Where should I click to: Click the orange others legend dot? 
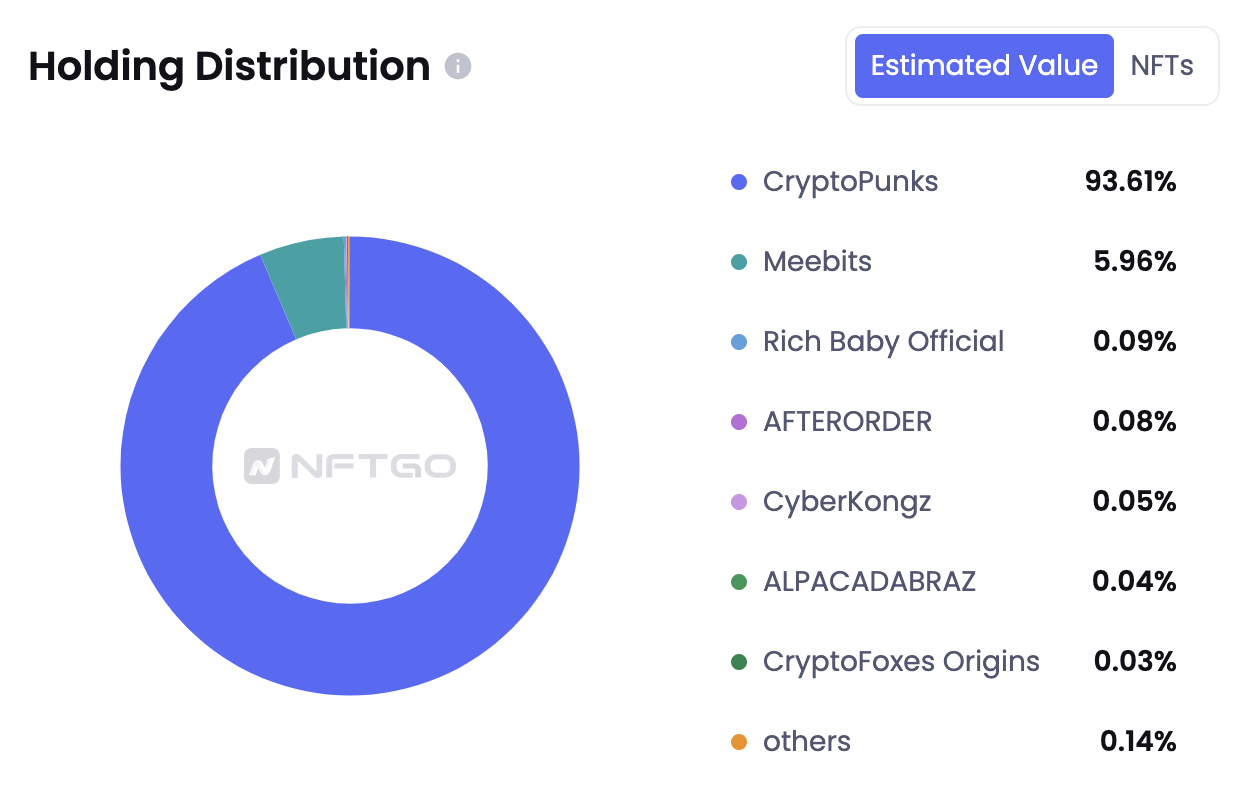coord(739,742)
